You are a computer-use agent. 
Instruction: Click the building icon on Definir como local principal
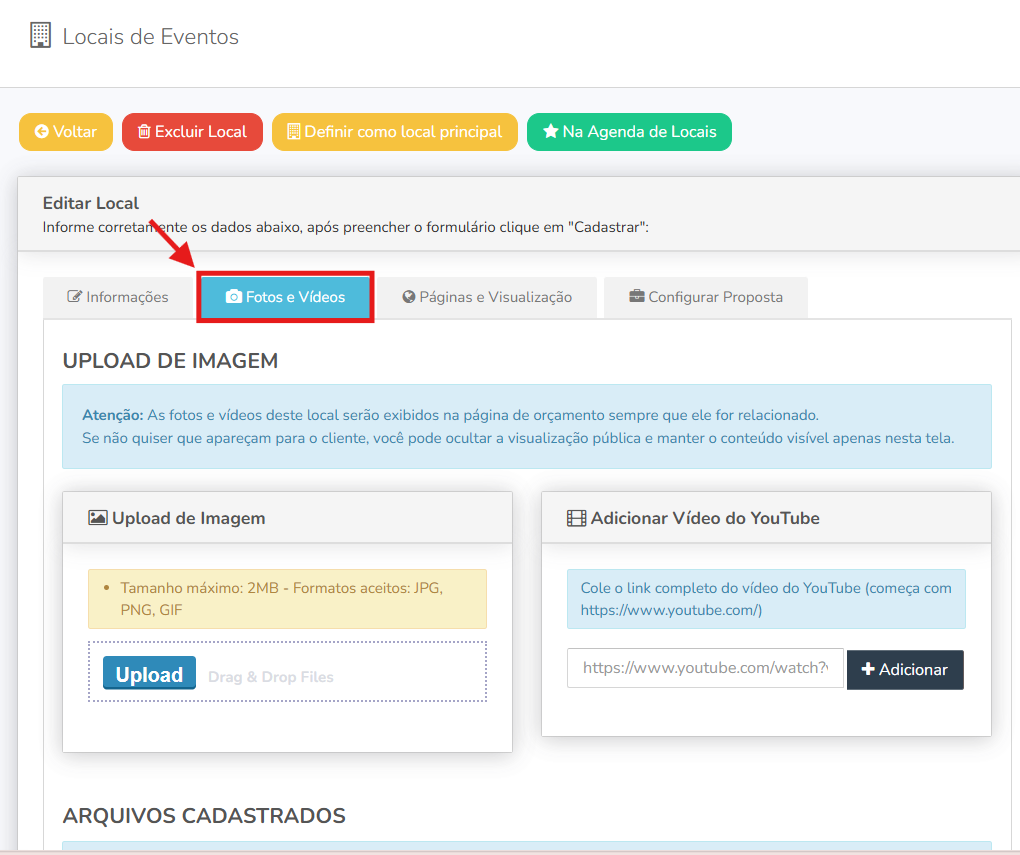tap(294, 131)
